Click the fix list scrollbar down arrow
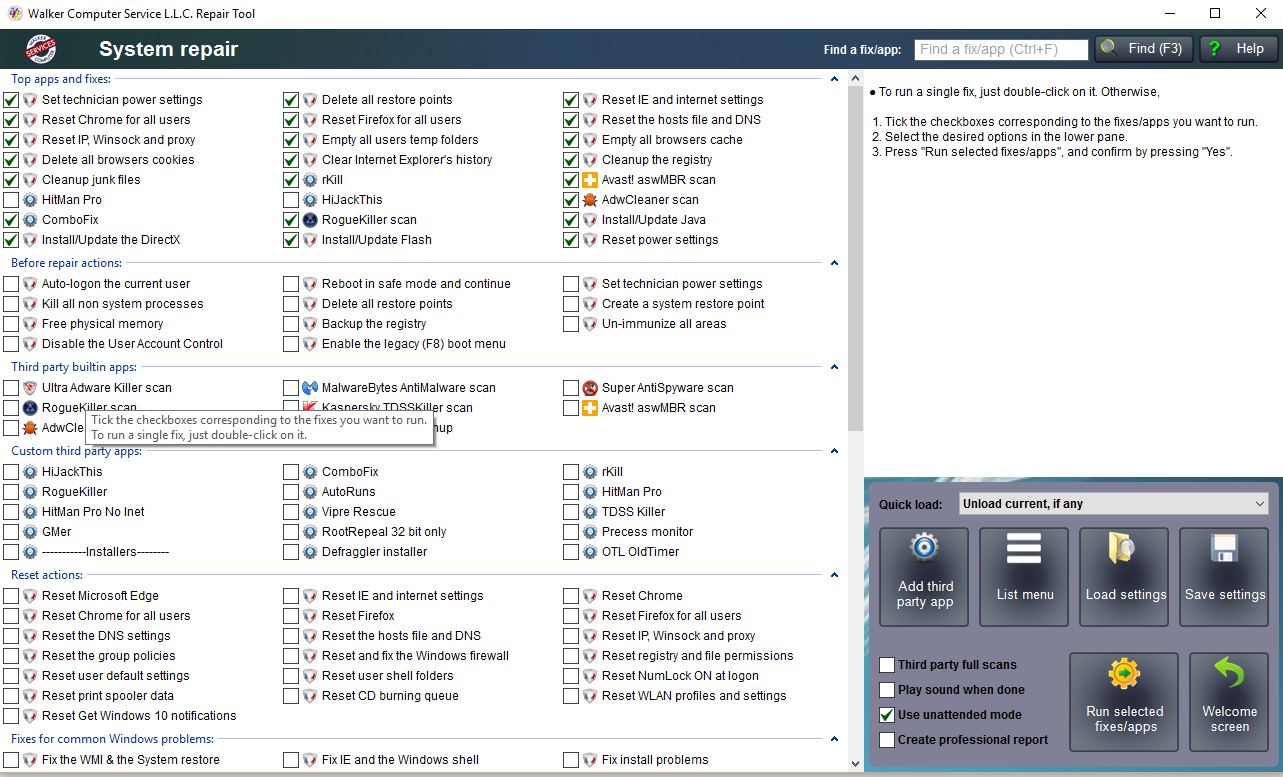 coord(855,763)
